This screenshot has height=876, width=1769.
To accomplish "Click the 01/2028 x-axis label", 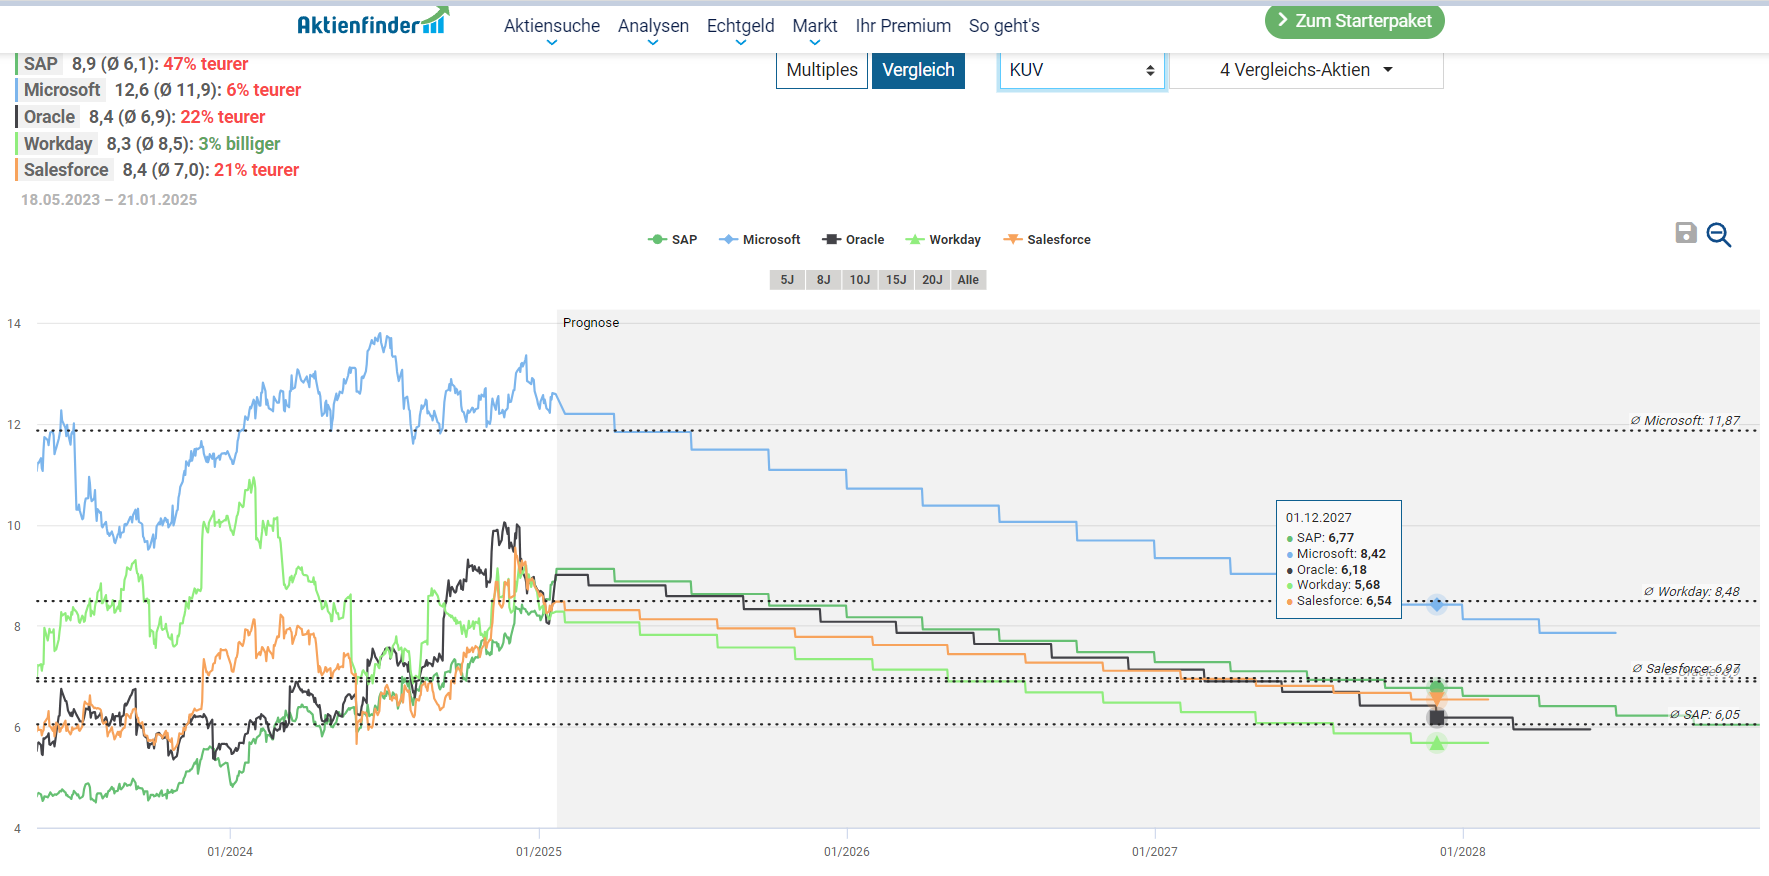I will [1463, 852].
